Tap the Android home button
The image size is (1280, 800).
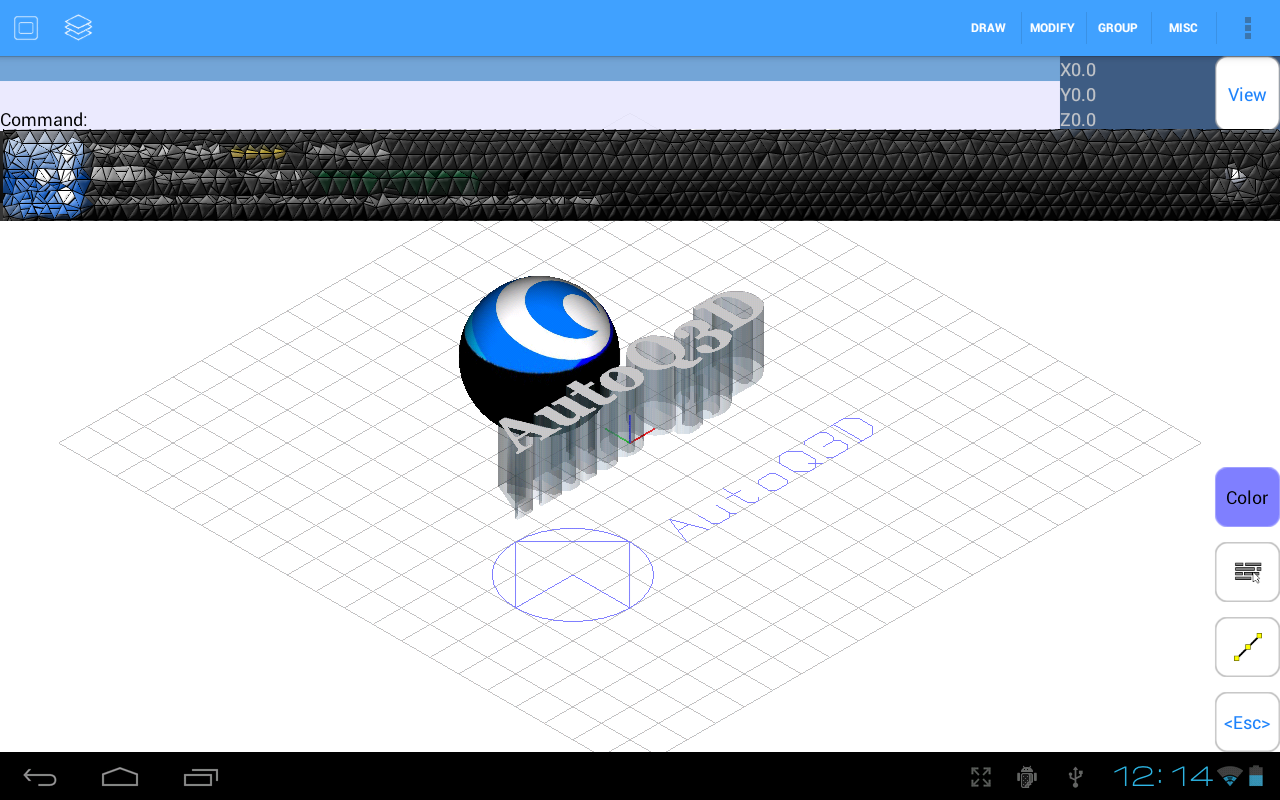pyautogui.click(x=120, y=777)
